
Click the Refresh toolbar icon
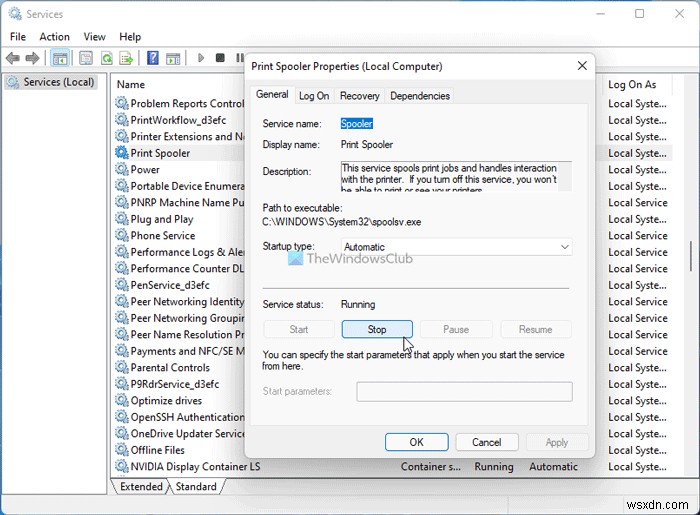click(107, 58)
